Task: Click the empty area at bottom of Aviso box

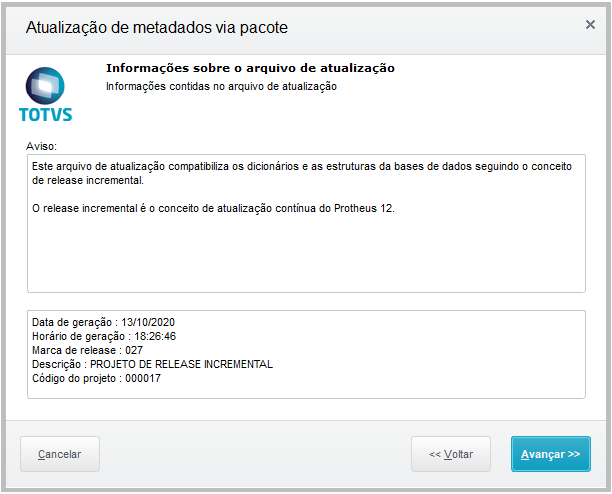Action: (306, 258)
